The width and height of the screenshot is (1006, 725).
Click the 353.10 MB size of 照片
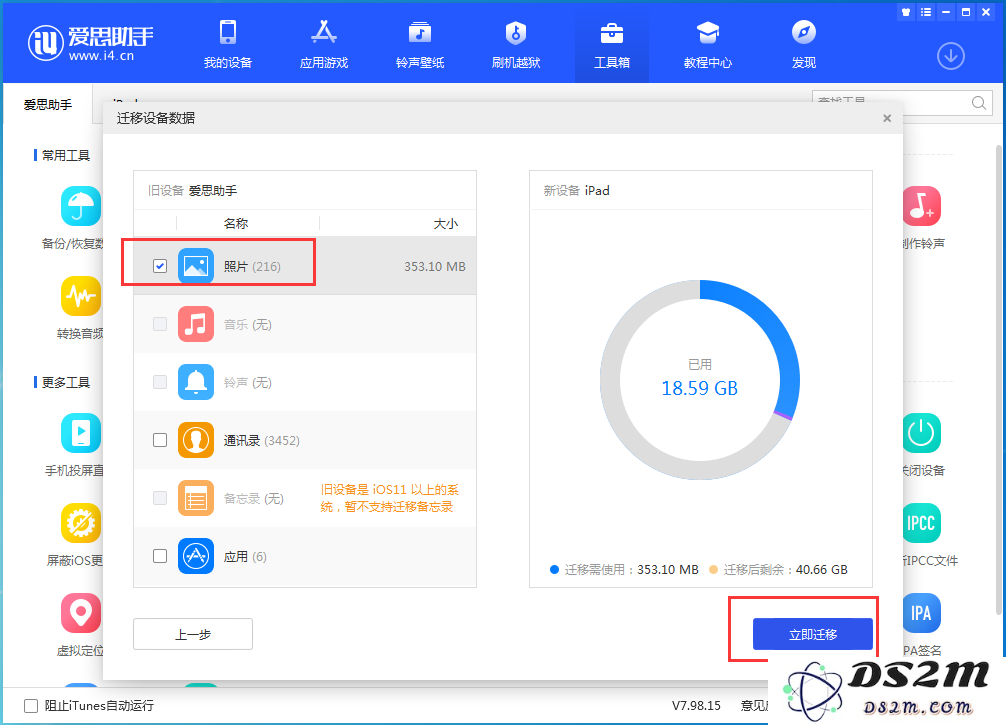tap(434, 266)
